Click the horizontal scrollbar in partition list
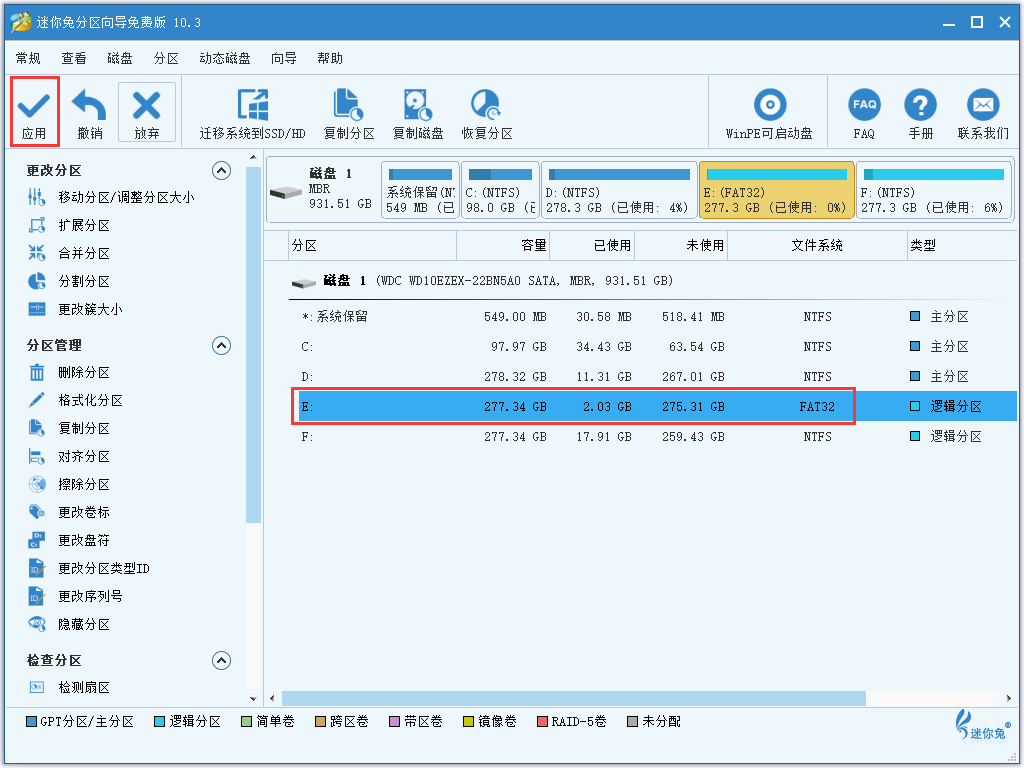 573,699
